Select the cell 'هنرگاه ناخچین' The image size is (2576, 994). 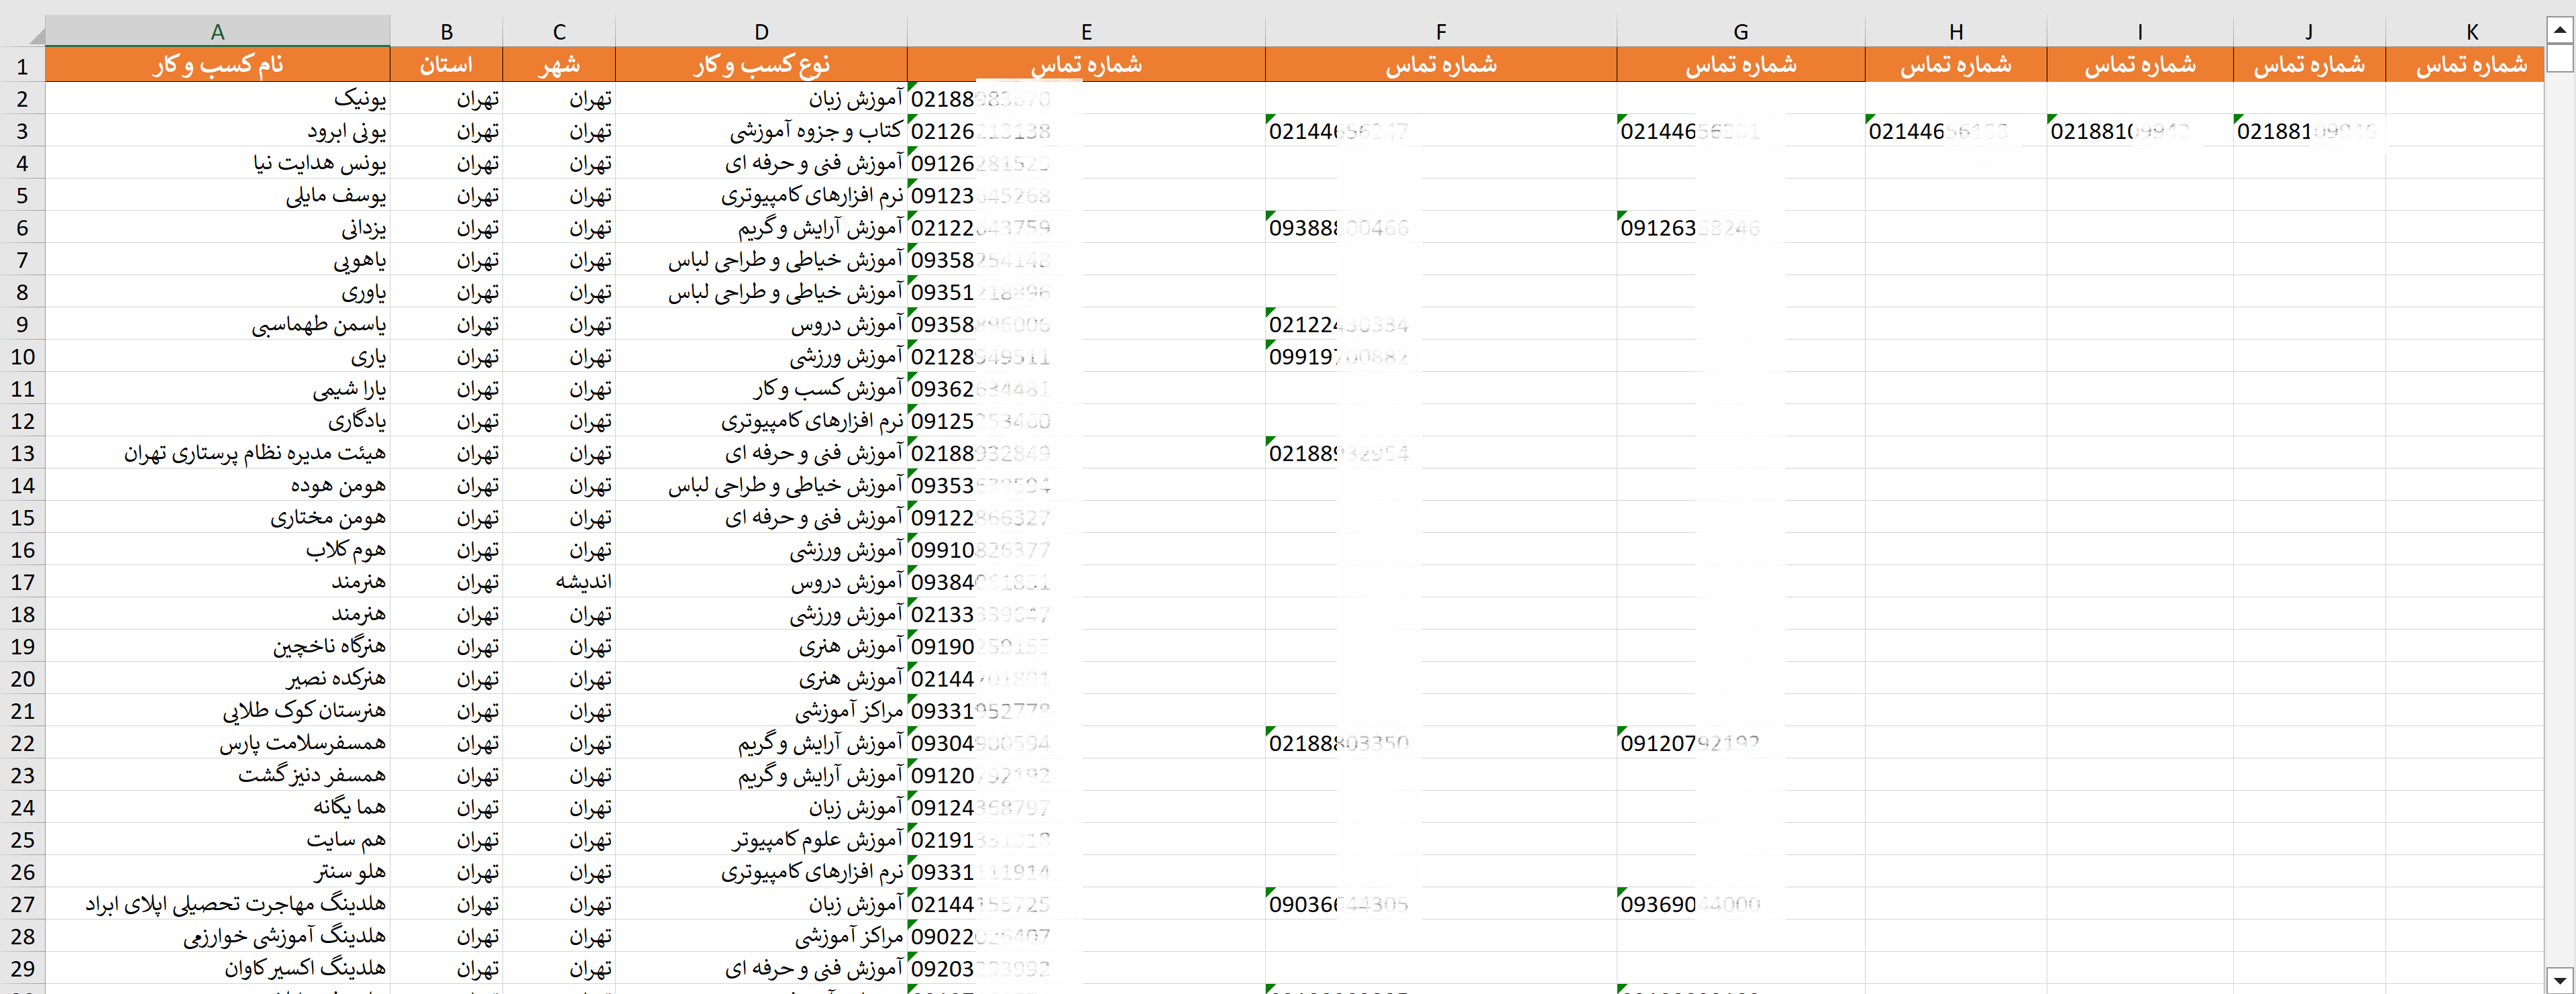pos(217,646)
